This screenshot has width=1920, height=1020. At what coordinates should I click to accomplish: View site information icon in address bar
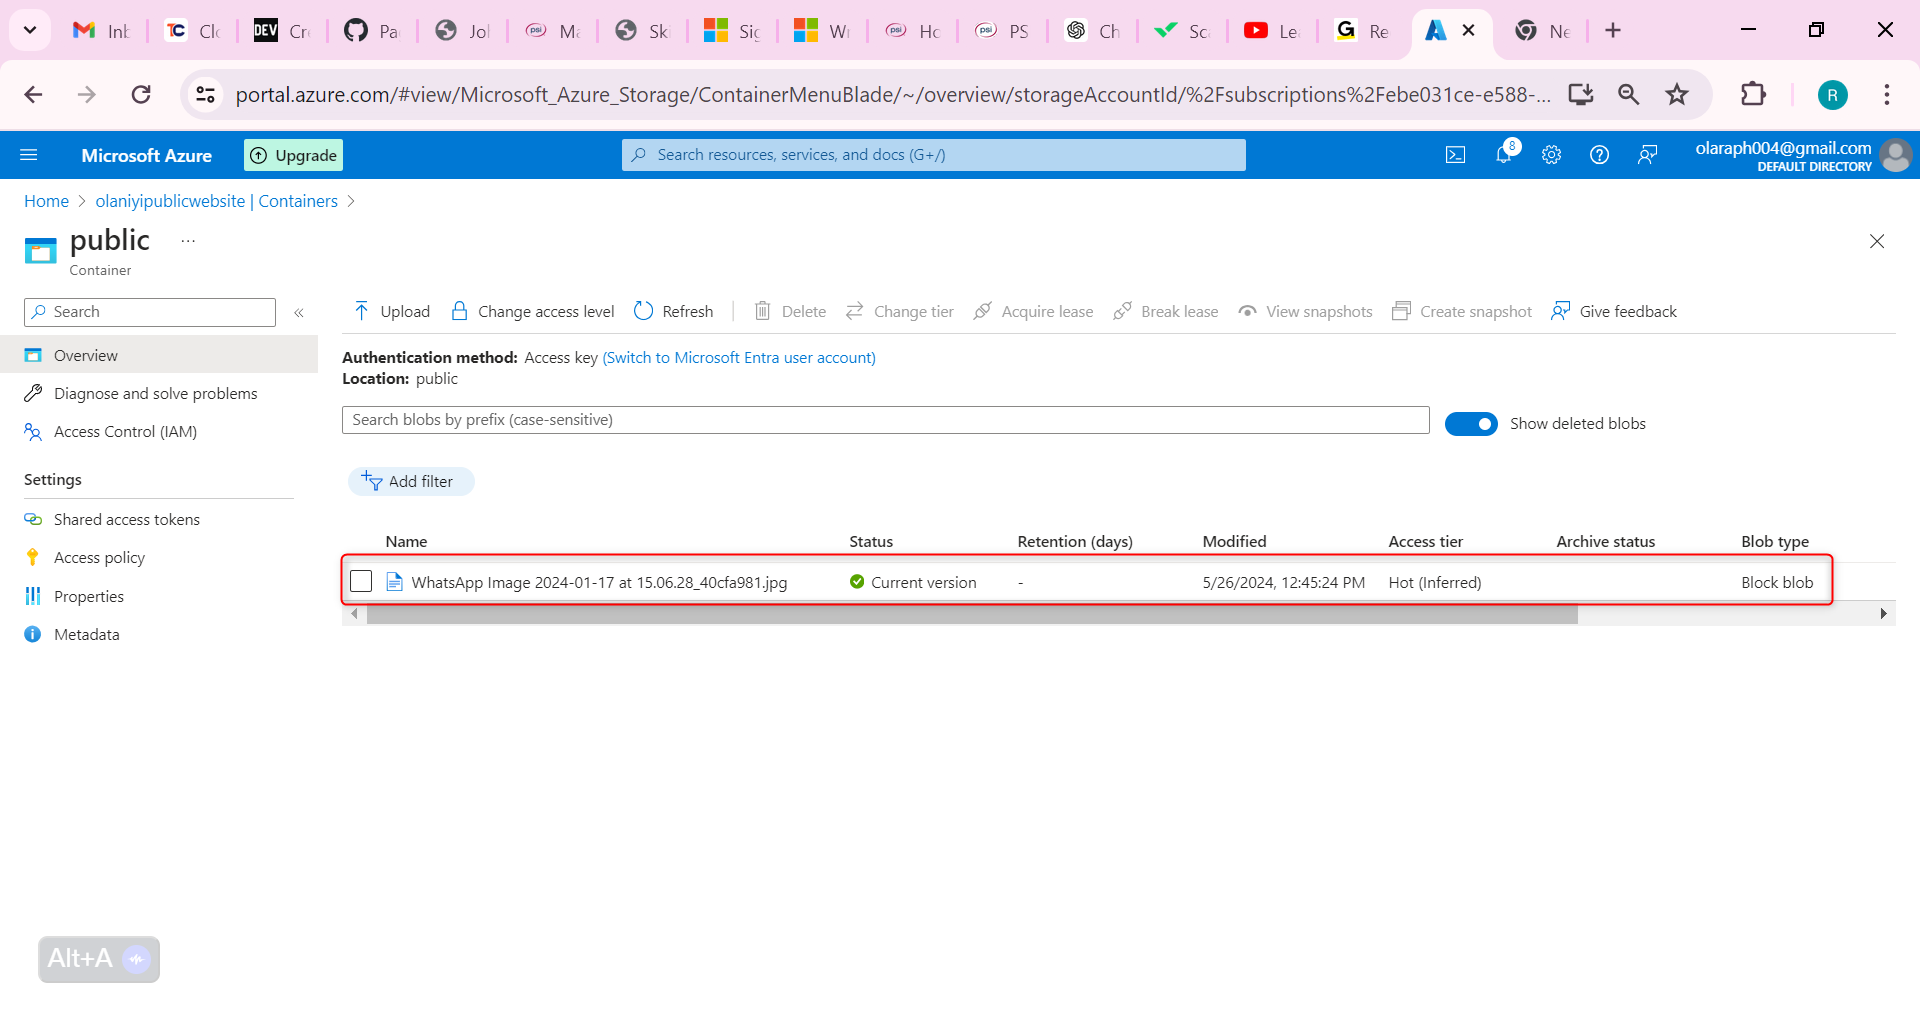pos(205,94)
